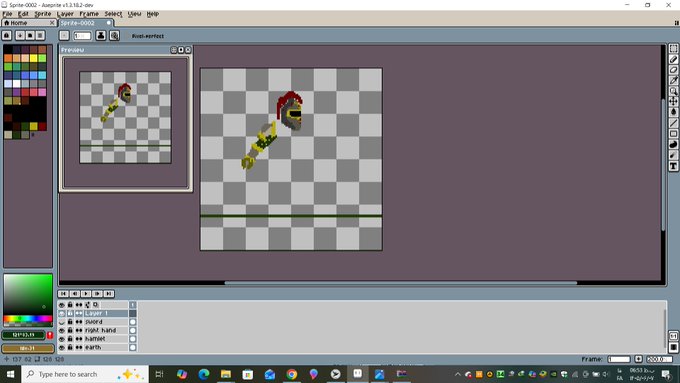Click the brown background color button

28,348
